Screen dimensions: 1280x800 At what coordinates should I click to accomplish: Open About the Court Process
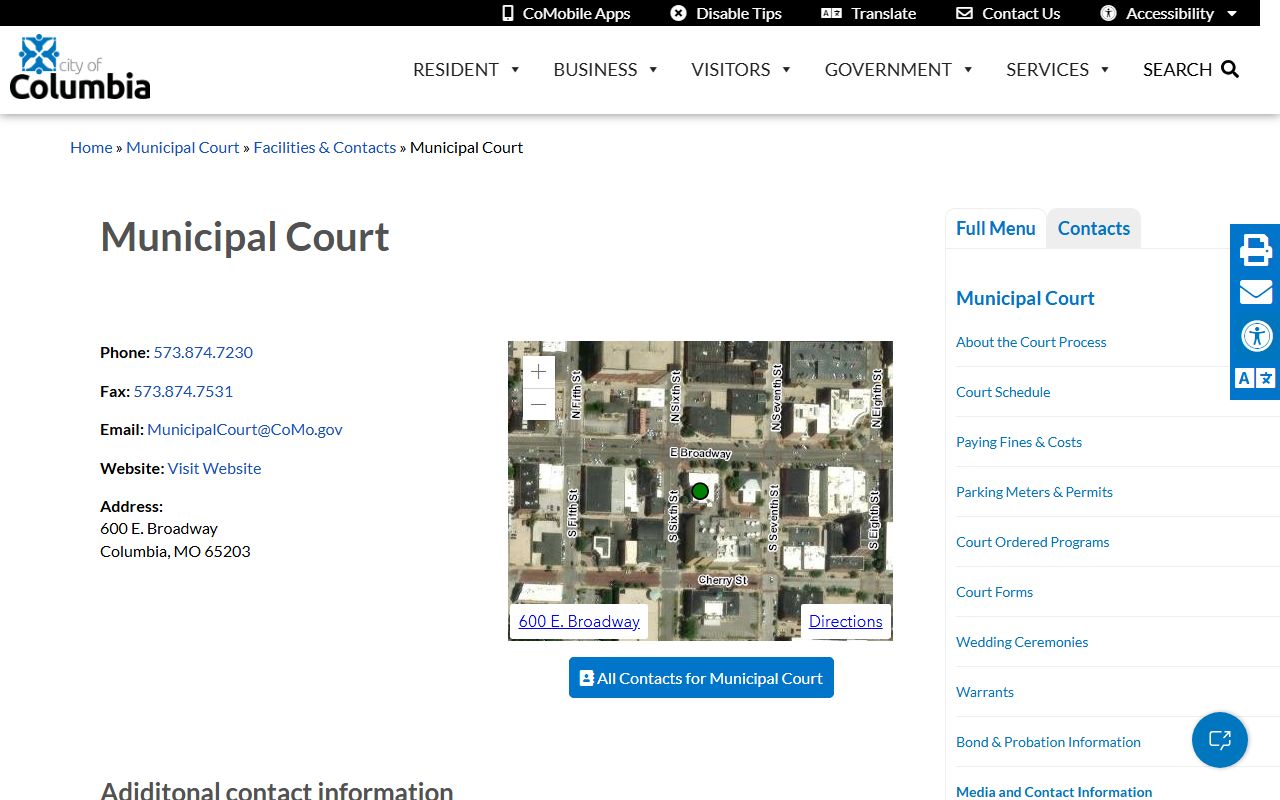(1031, 342)
